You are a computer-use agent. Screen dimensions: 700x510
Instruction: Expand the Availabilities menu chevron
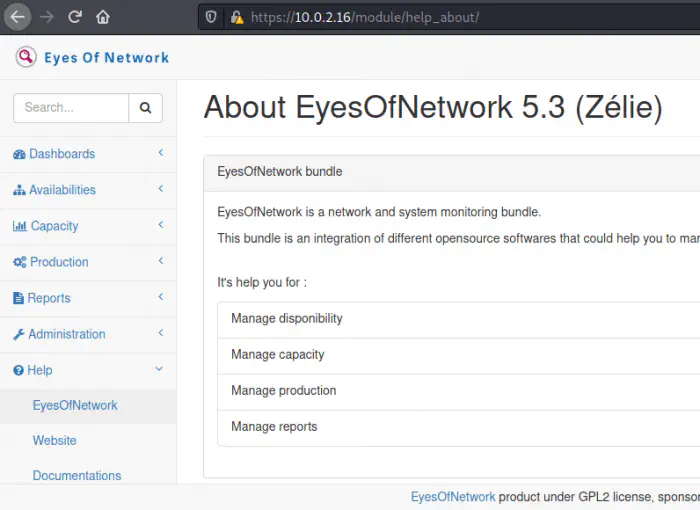click(160, 189)
